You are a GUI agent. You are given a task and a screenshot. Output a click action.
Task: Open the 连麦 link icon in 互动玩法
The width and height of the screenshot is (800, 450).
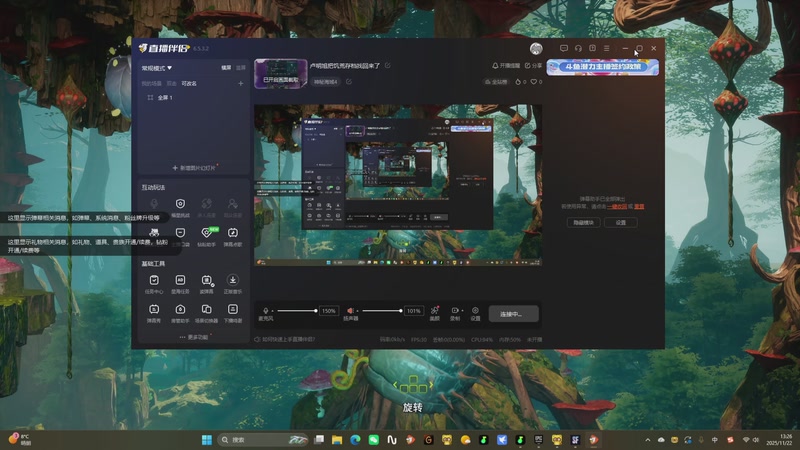point(207,204)
